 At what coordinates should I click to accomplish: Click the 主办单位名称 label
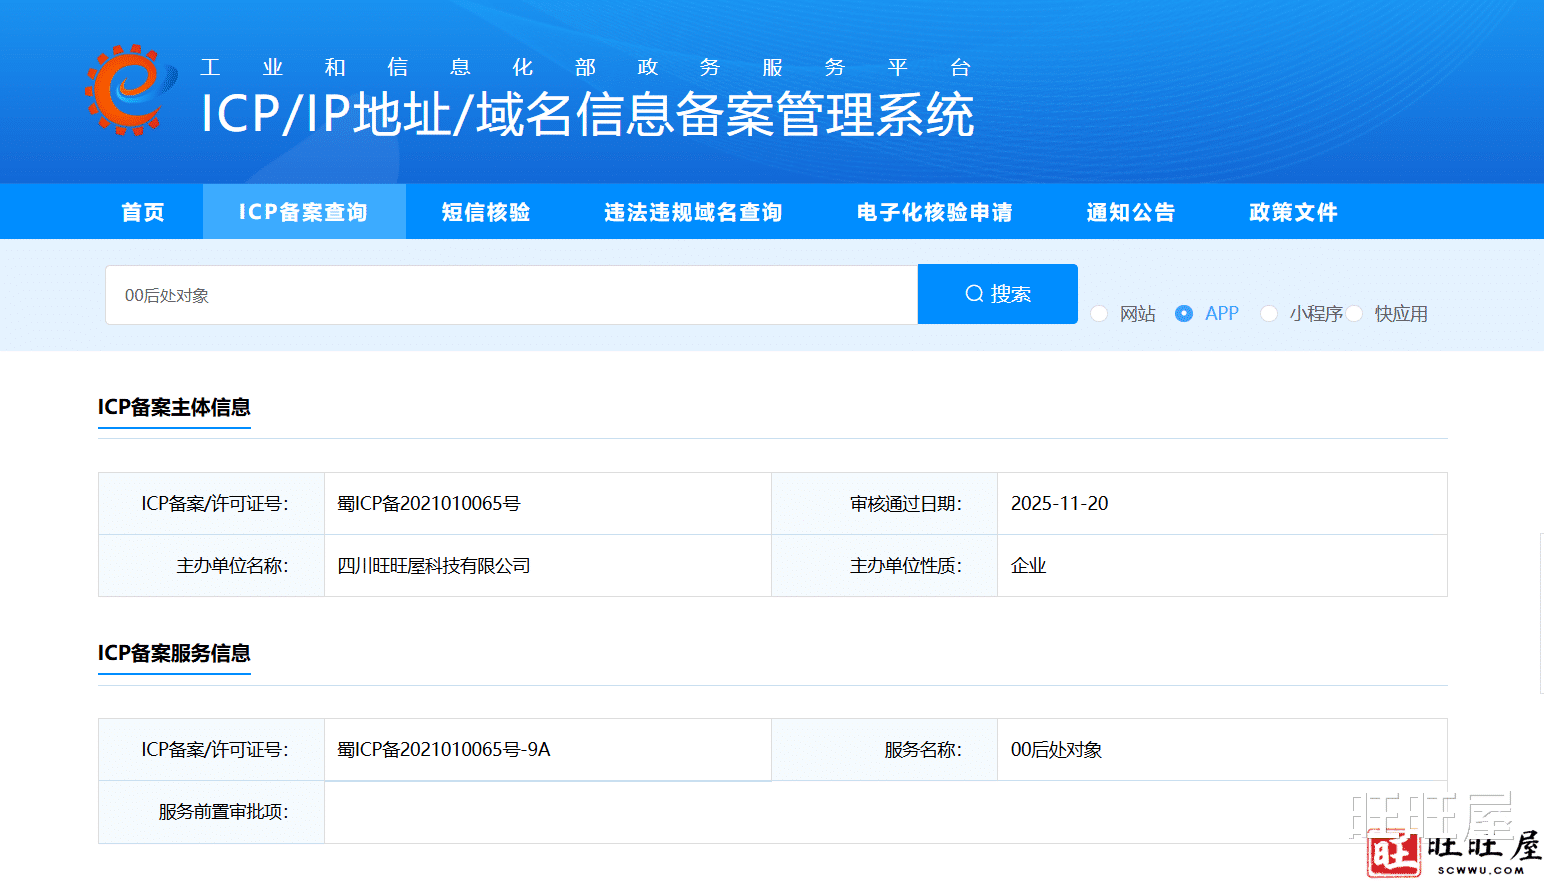[233, 565]
